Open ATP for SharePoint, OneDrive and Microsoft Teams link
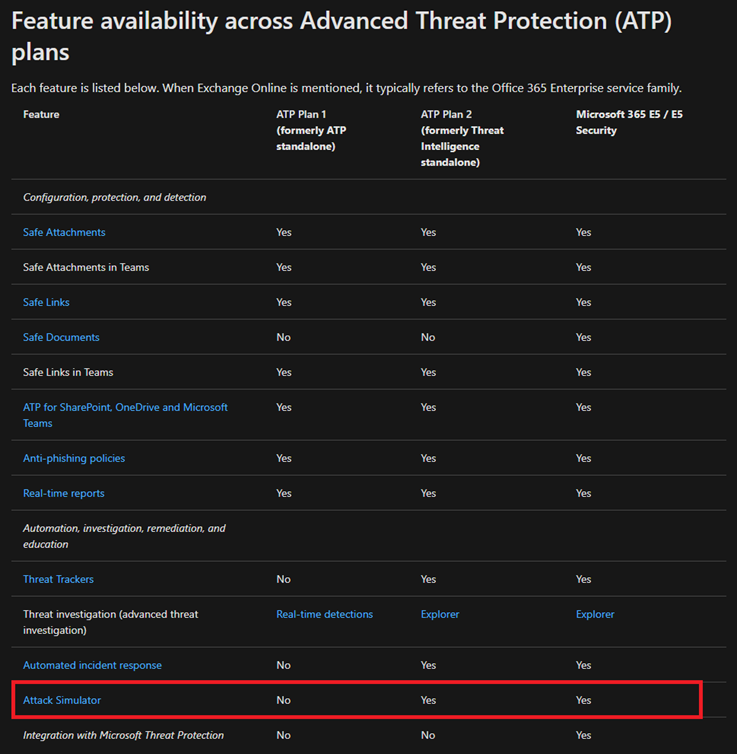 tap(125, 415)
